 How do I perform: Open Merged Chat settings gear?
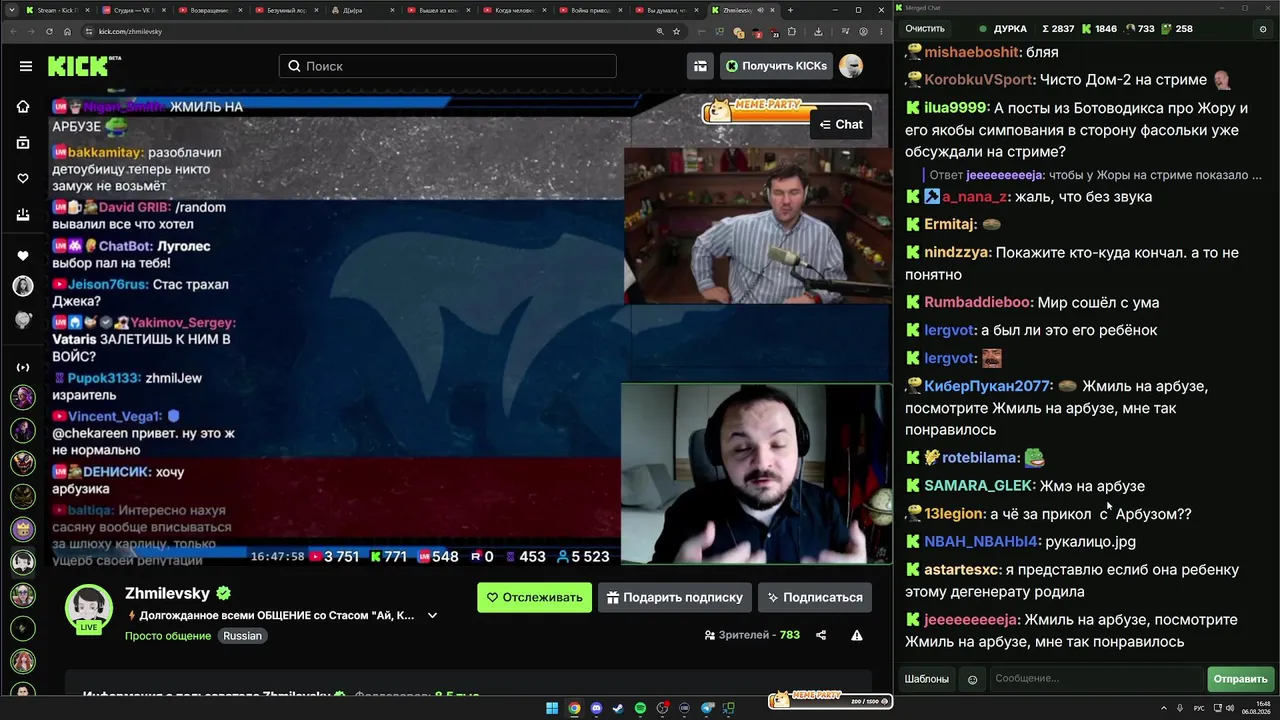pyautogui.click(x=1263, y=29)
